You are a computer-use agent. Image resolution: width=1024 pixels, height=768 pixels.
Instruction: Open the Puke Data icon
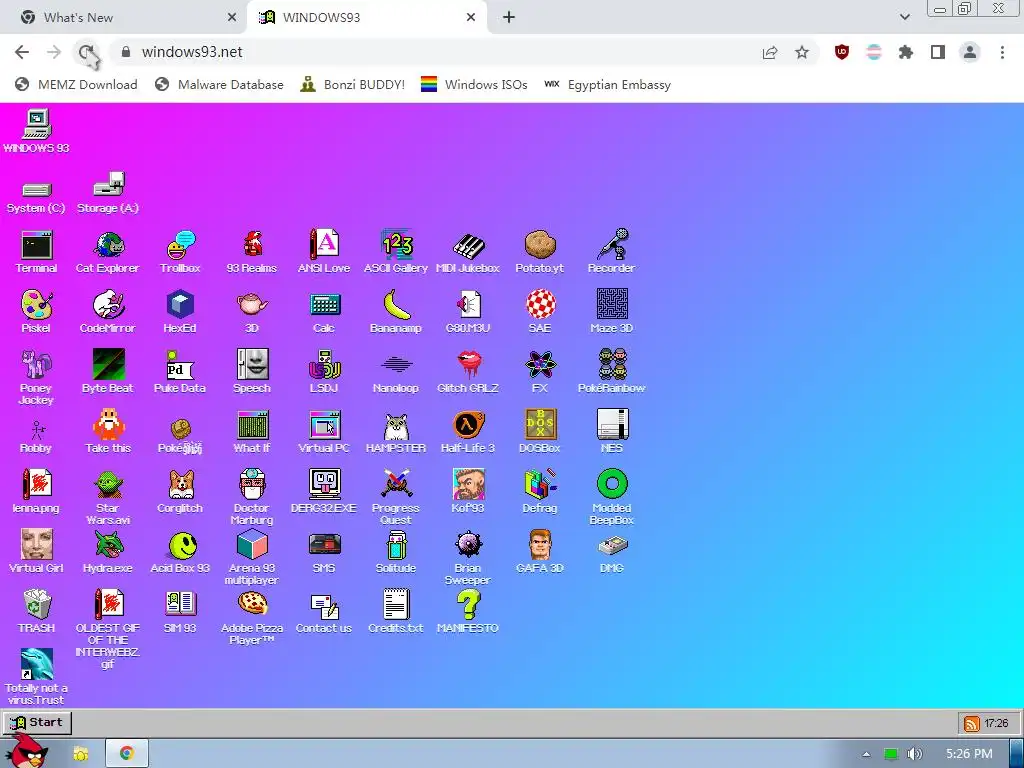click(x=180, y=372)
